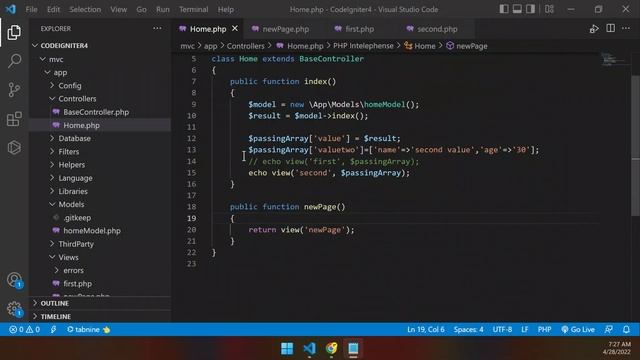
Task: Toggle primary side bar layout icon
Action: [x=504, y=9]
